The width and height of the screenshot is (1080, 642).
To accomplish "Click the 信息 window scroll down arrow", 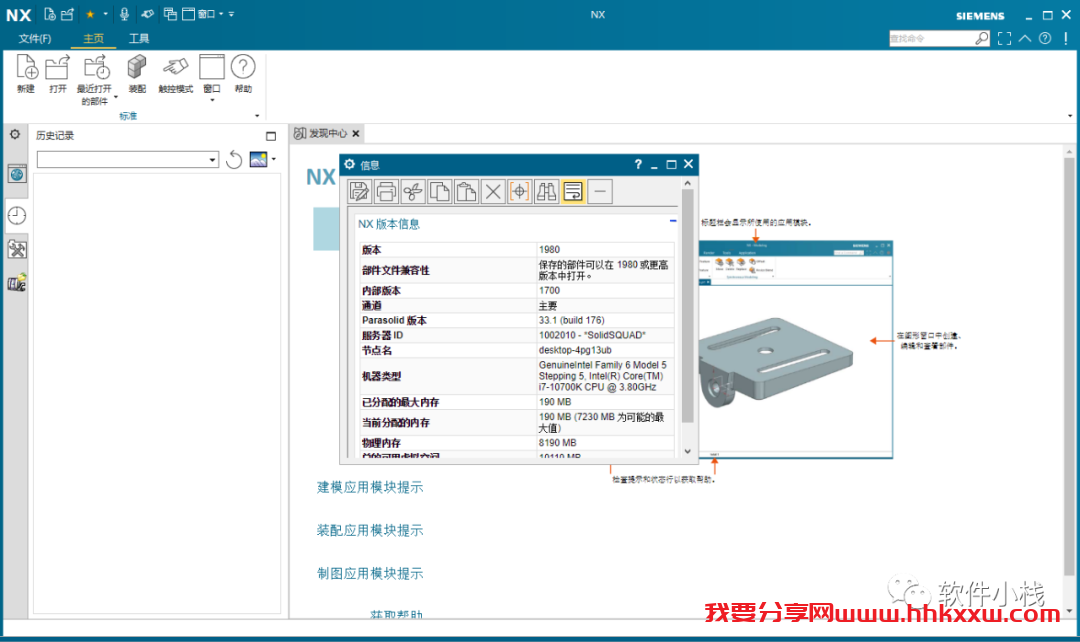I will (x=687, y=451).
